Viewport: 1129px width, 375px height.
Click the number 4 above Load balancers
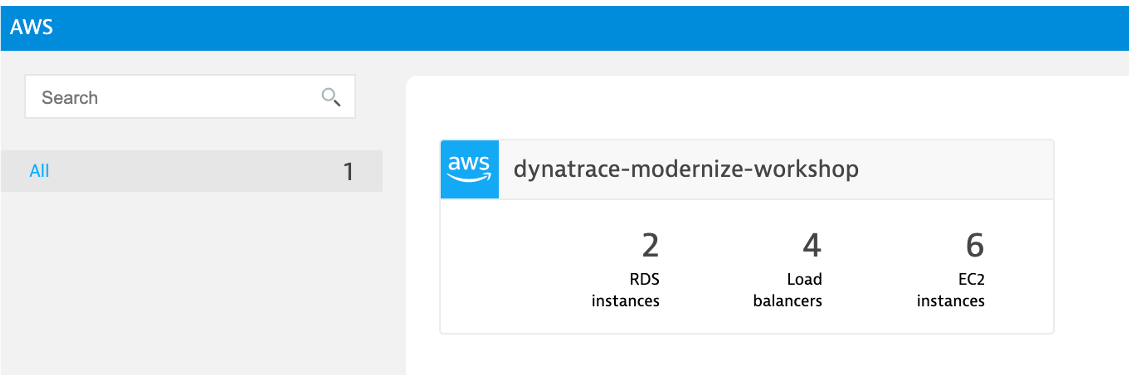(812, 246)
